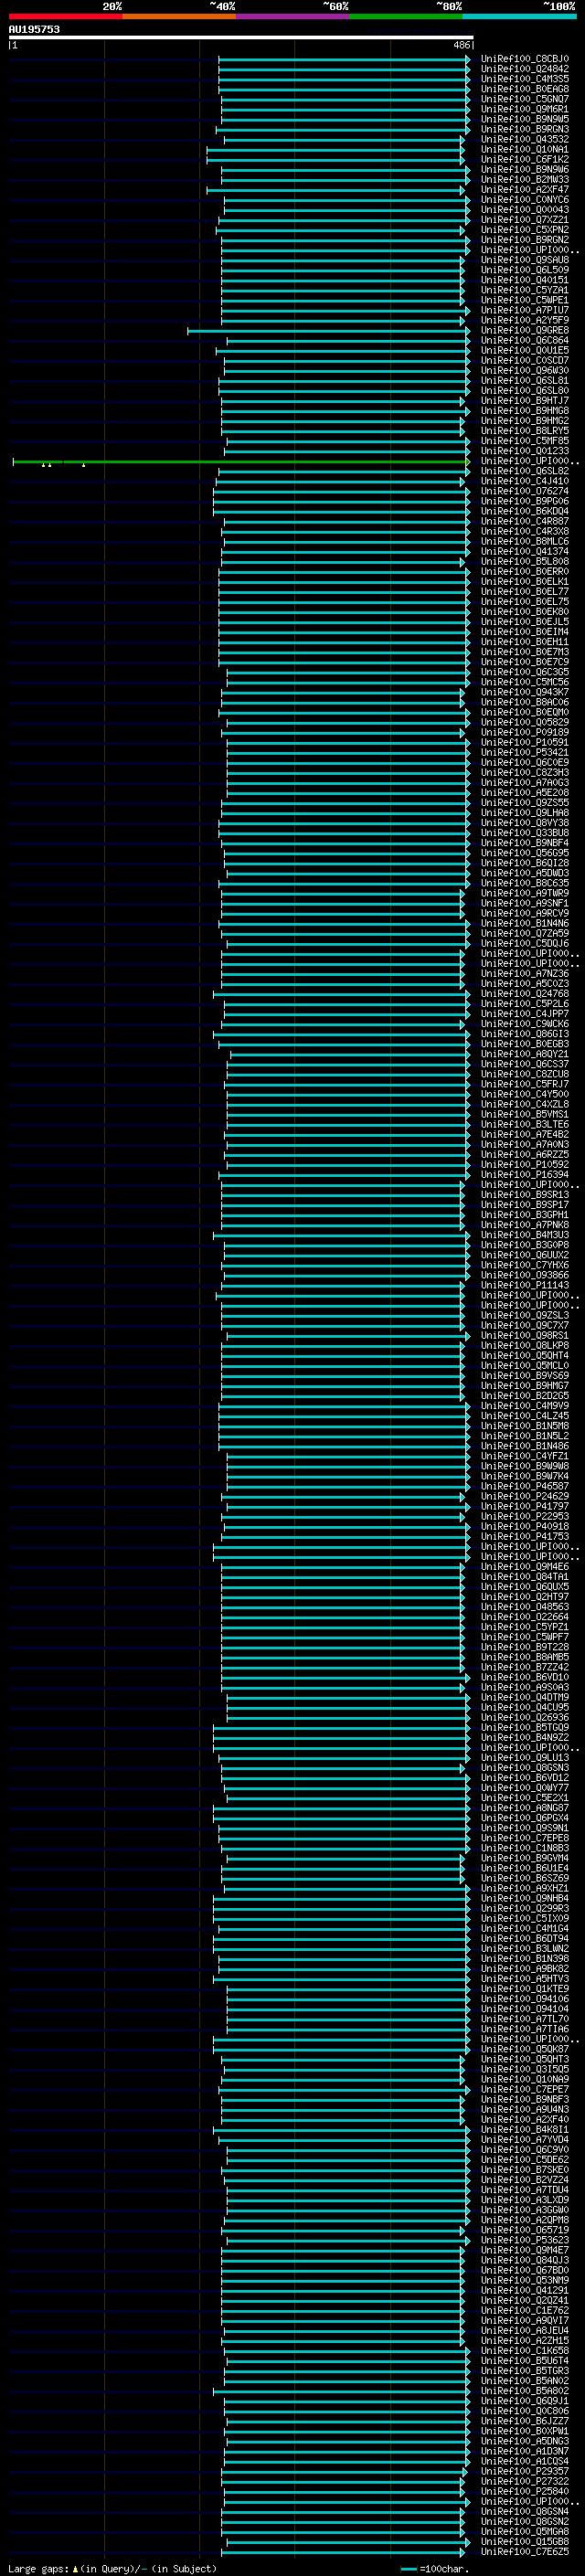
Task: Open hit UniRef100_B4K8I1
Action: tap(525, 2129)
